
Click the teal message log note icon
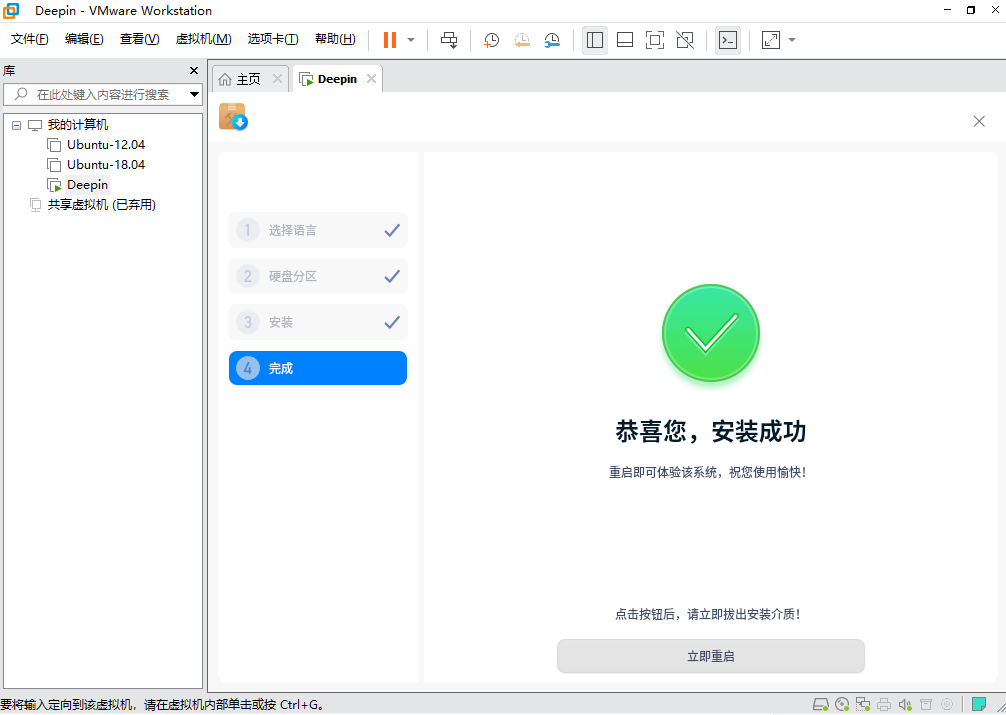(x=979, y=705)
